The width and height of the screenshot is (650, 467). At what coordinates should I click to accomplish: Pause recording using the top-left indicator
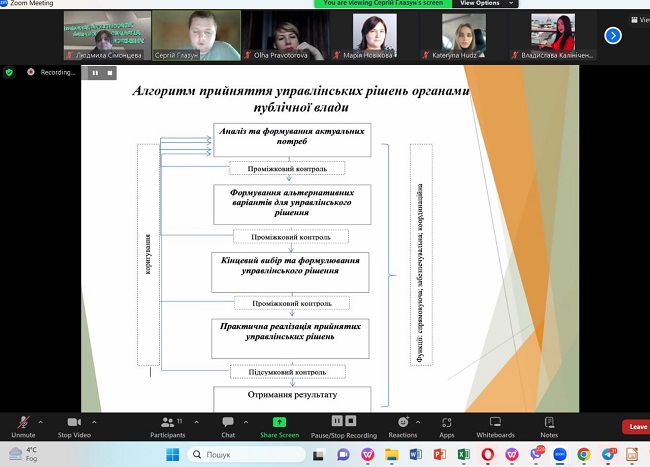click(x=95, y=73)
